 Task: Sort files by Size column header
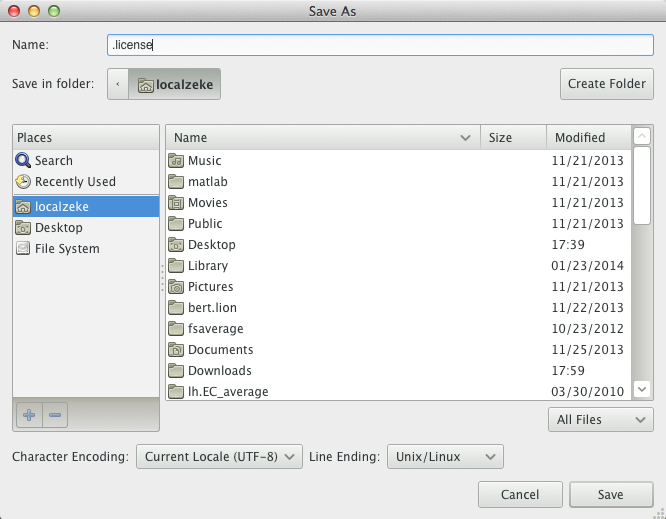512,138
